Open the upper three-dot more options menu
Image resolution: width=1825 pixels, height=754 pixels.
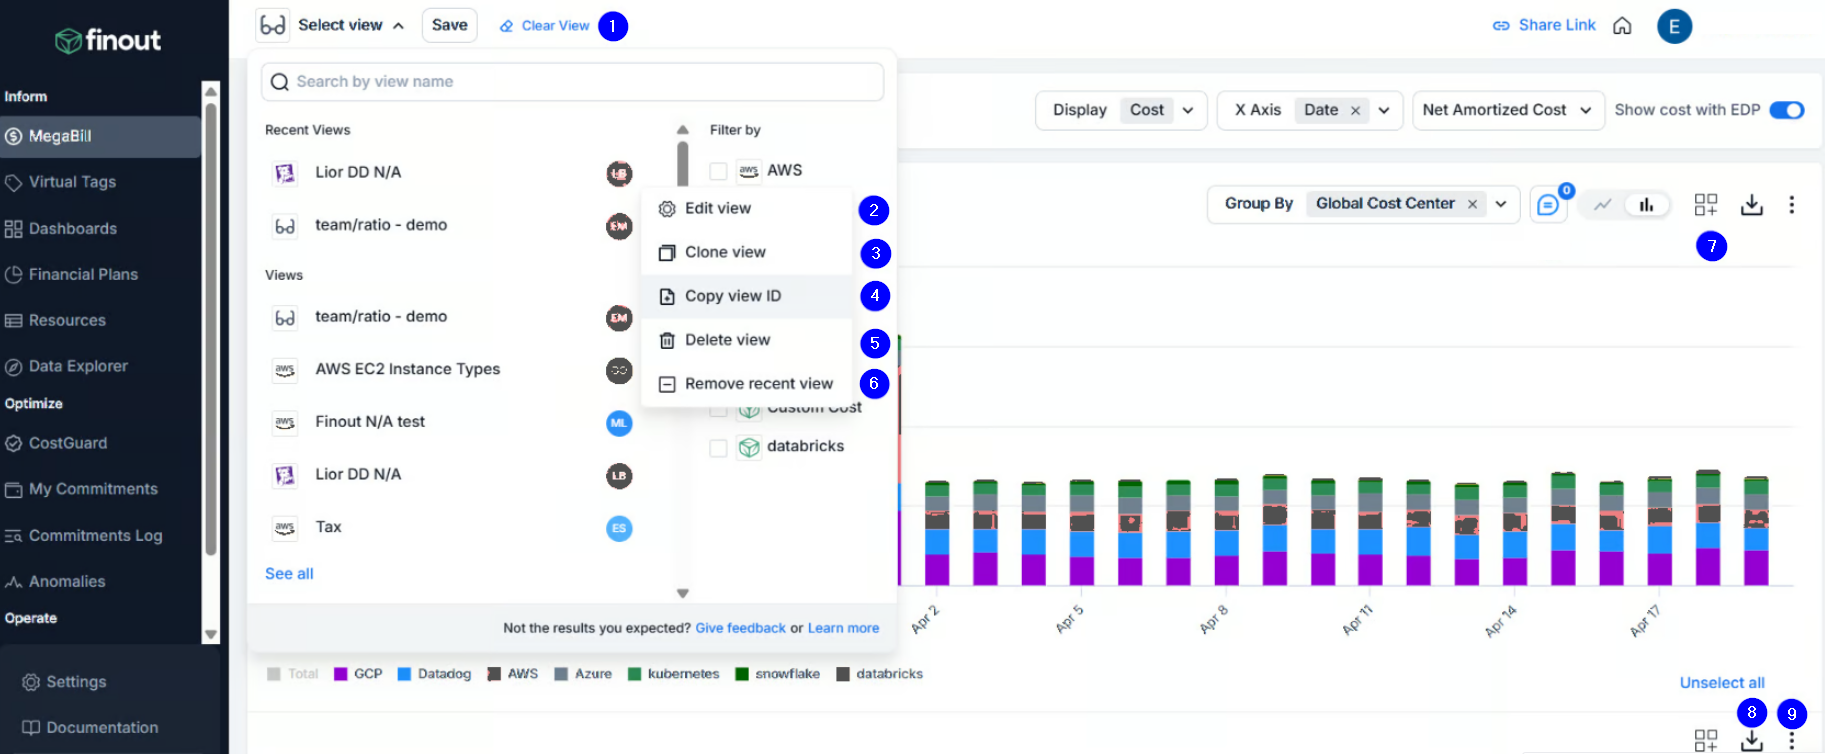point(1791,205)
